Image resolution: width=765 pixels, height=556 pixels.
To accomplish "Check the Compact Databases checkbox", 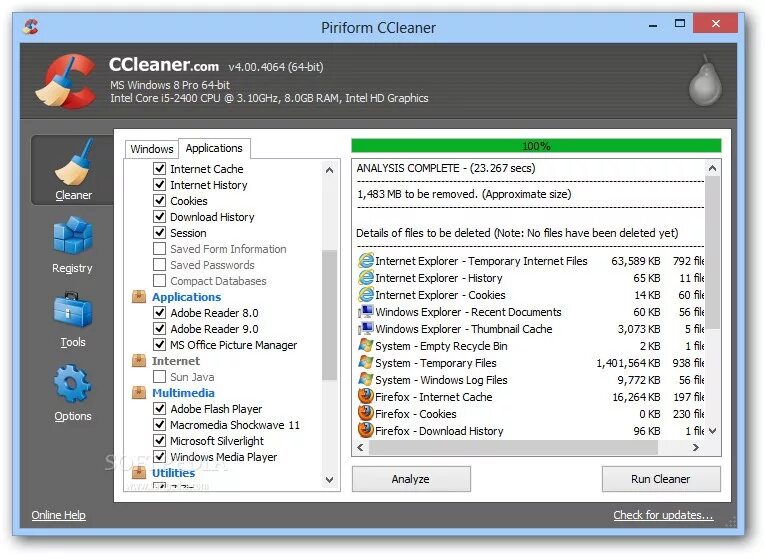I will [x=160, y=280].
